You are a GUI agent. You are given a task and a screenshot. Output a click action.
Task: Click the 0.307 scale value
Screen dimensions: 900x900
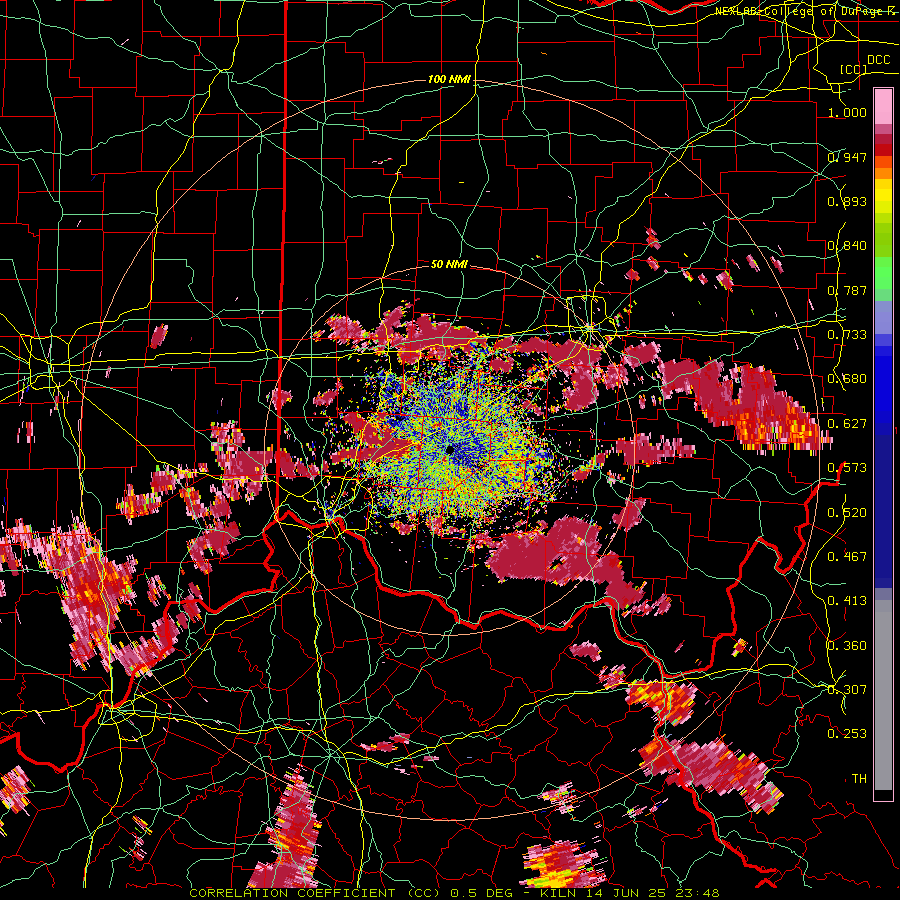coord(847,689)
